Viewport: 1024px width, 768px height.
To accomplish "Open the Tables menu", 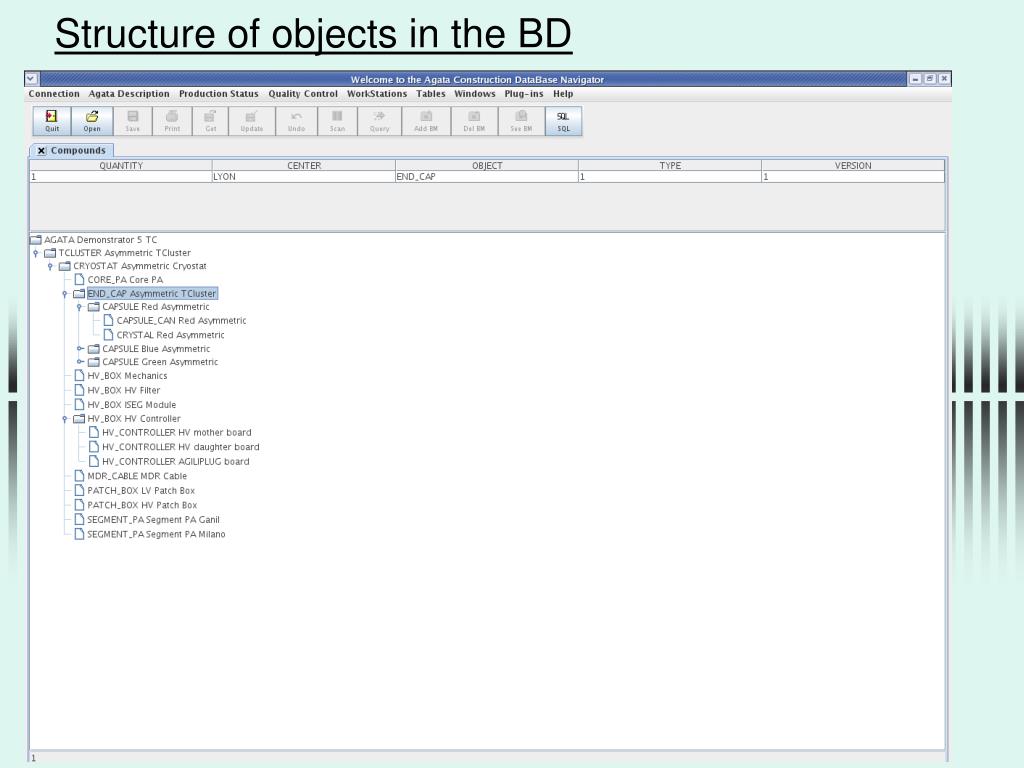I will pos(430,94).
